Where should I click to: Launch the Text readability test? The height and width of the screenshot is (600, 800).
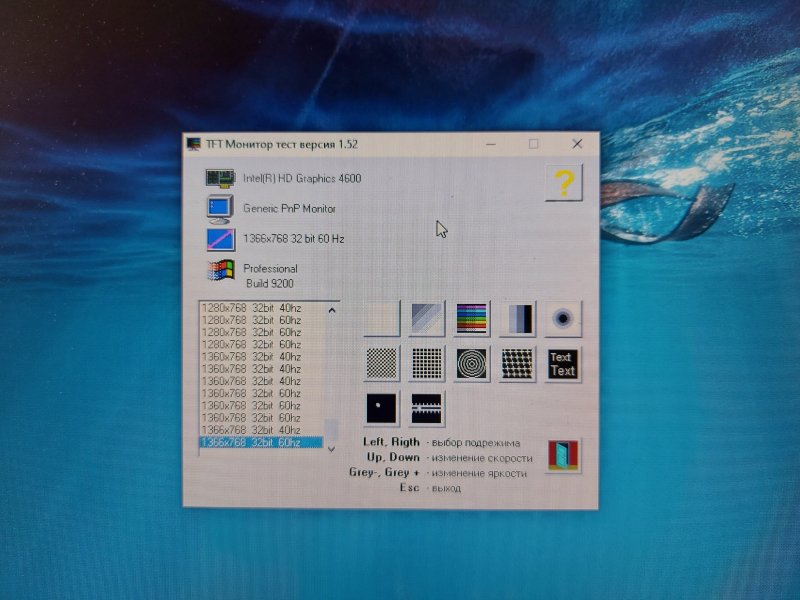562,363
